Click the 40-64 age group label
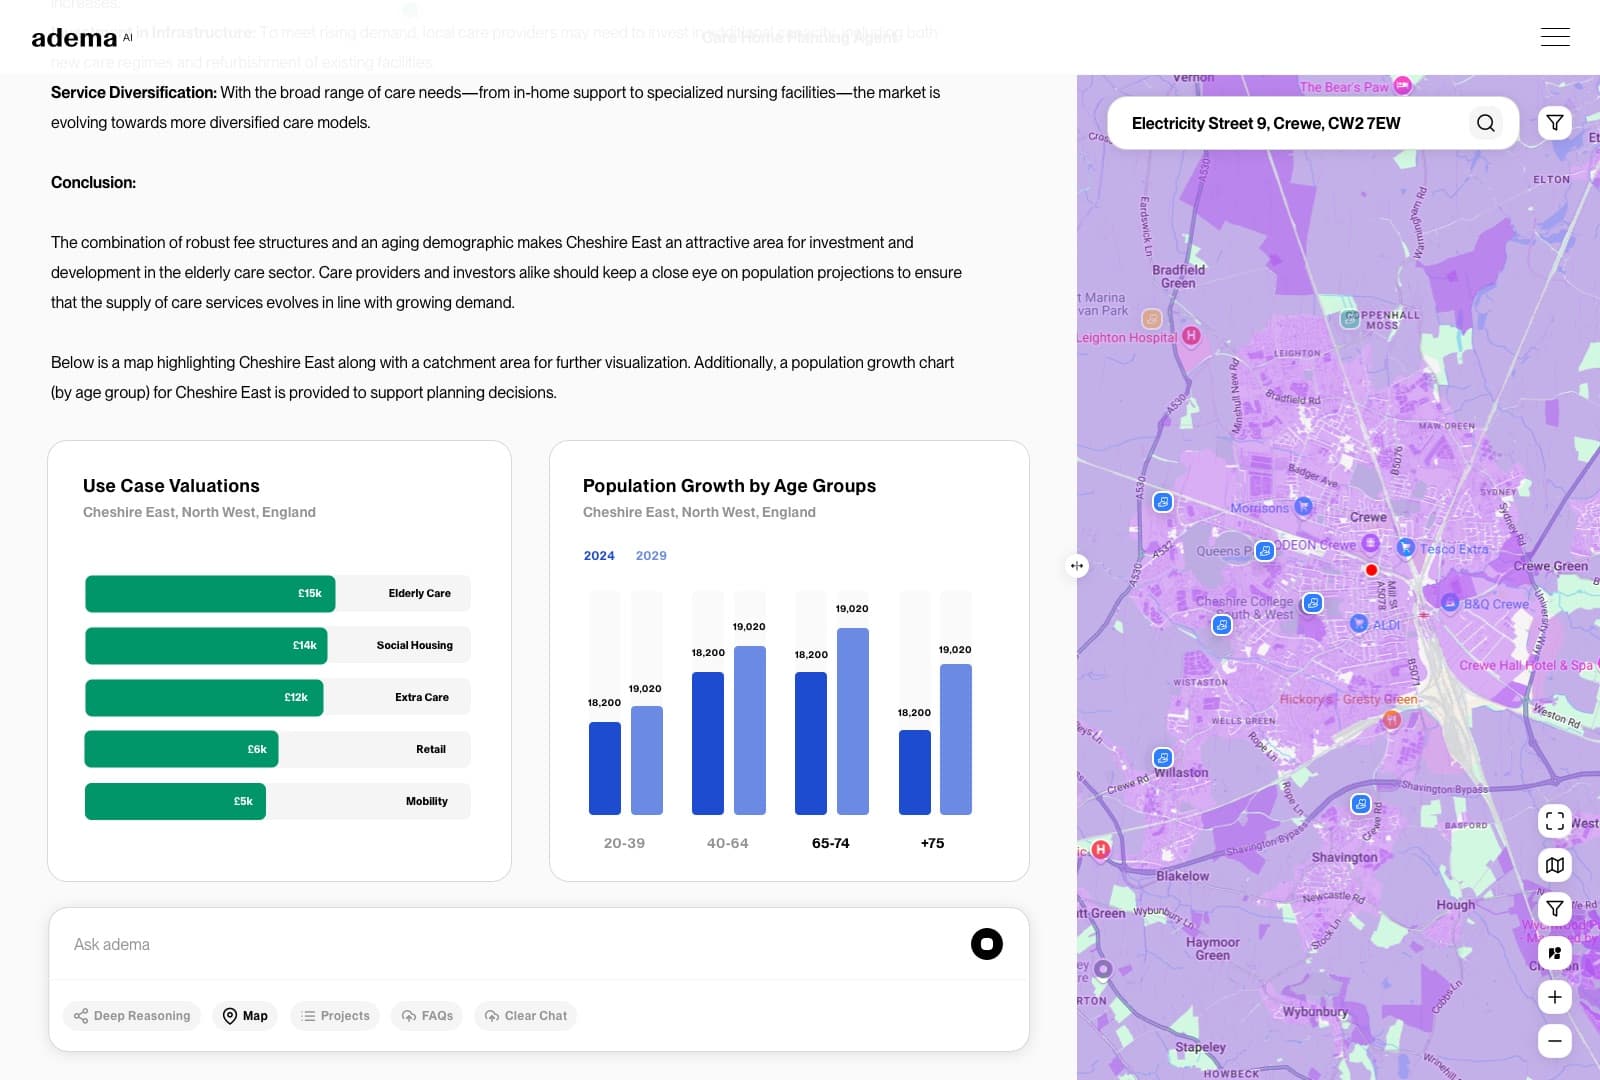1600x1080 pixels. (x=727, y=843)
